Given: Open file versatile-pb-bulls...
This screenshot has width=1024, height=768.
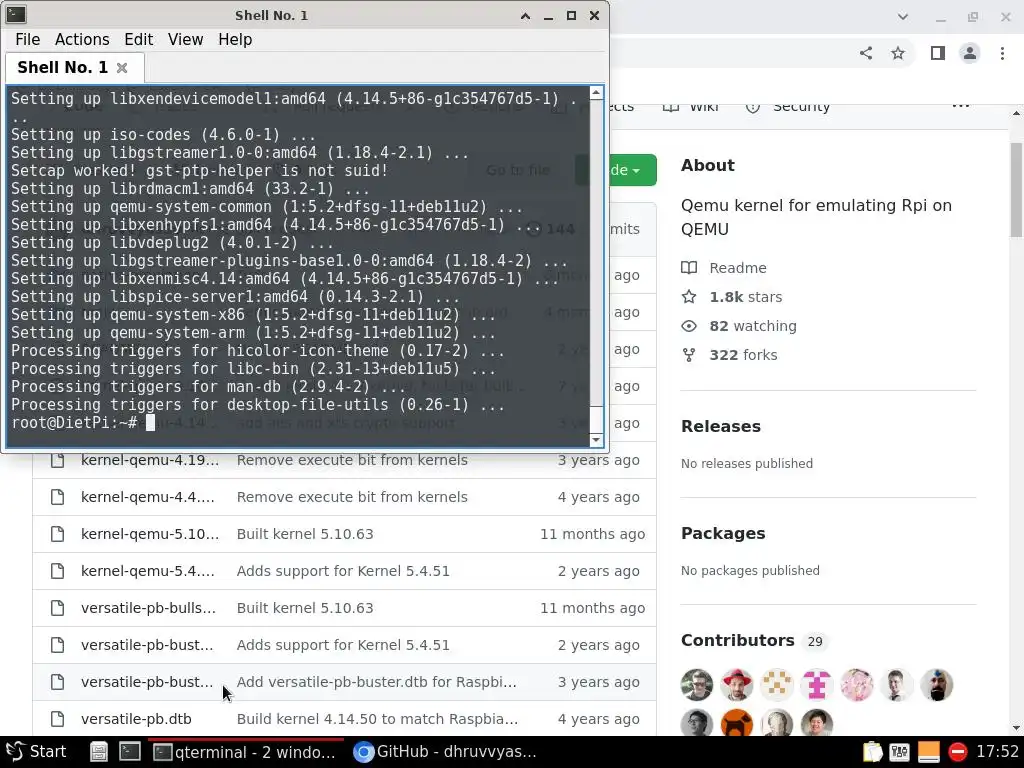Looking at the screenshot, I should [148, 608].
